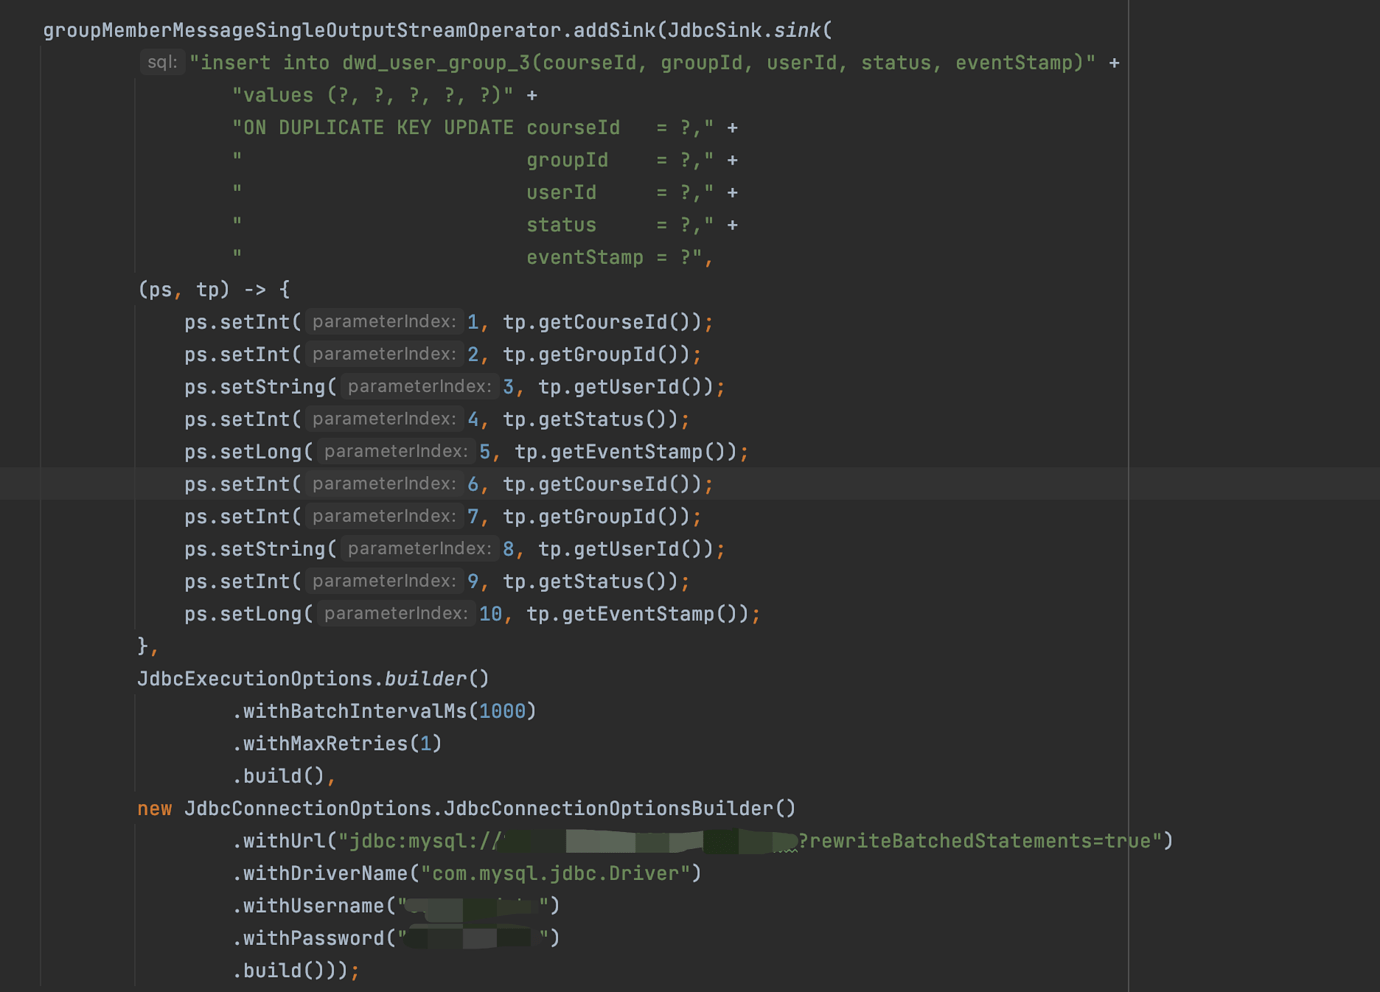The image size is (1380, 992).
Task: Click tp.getCourseId() on the parameterIndex 6 line
Action: click(603, 484)
